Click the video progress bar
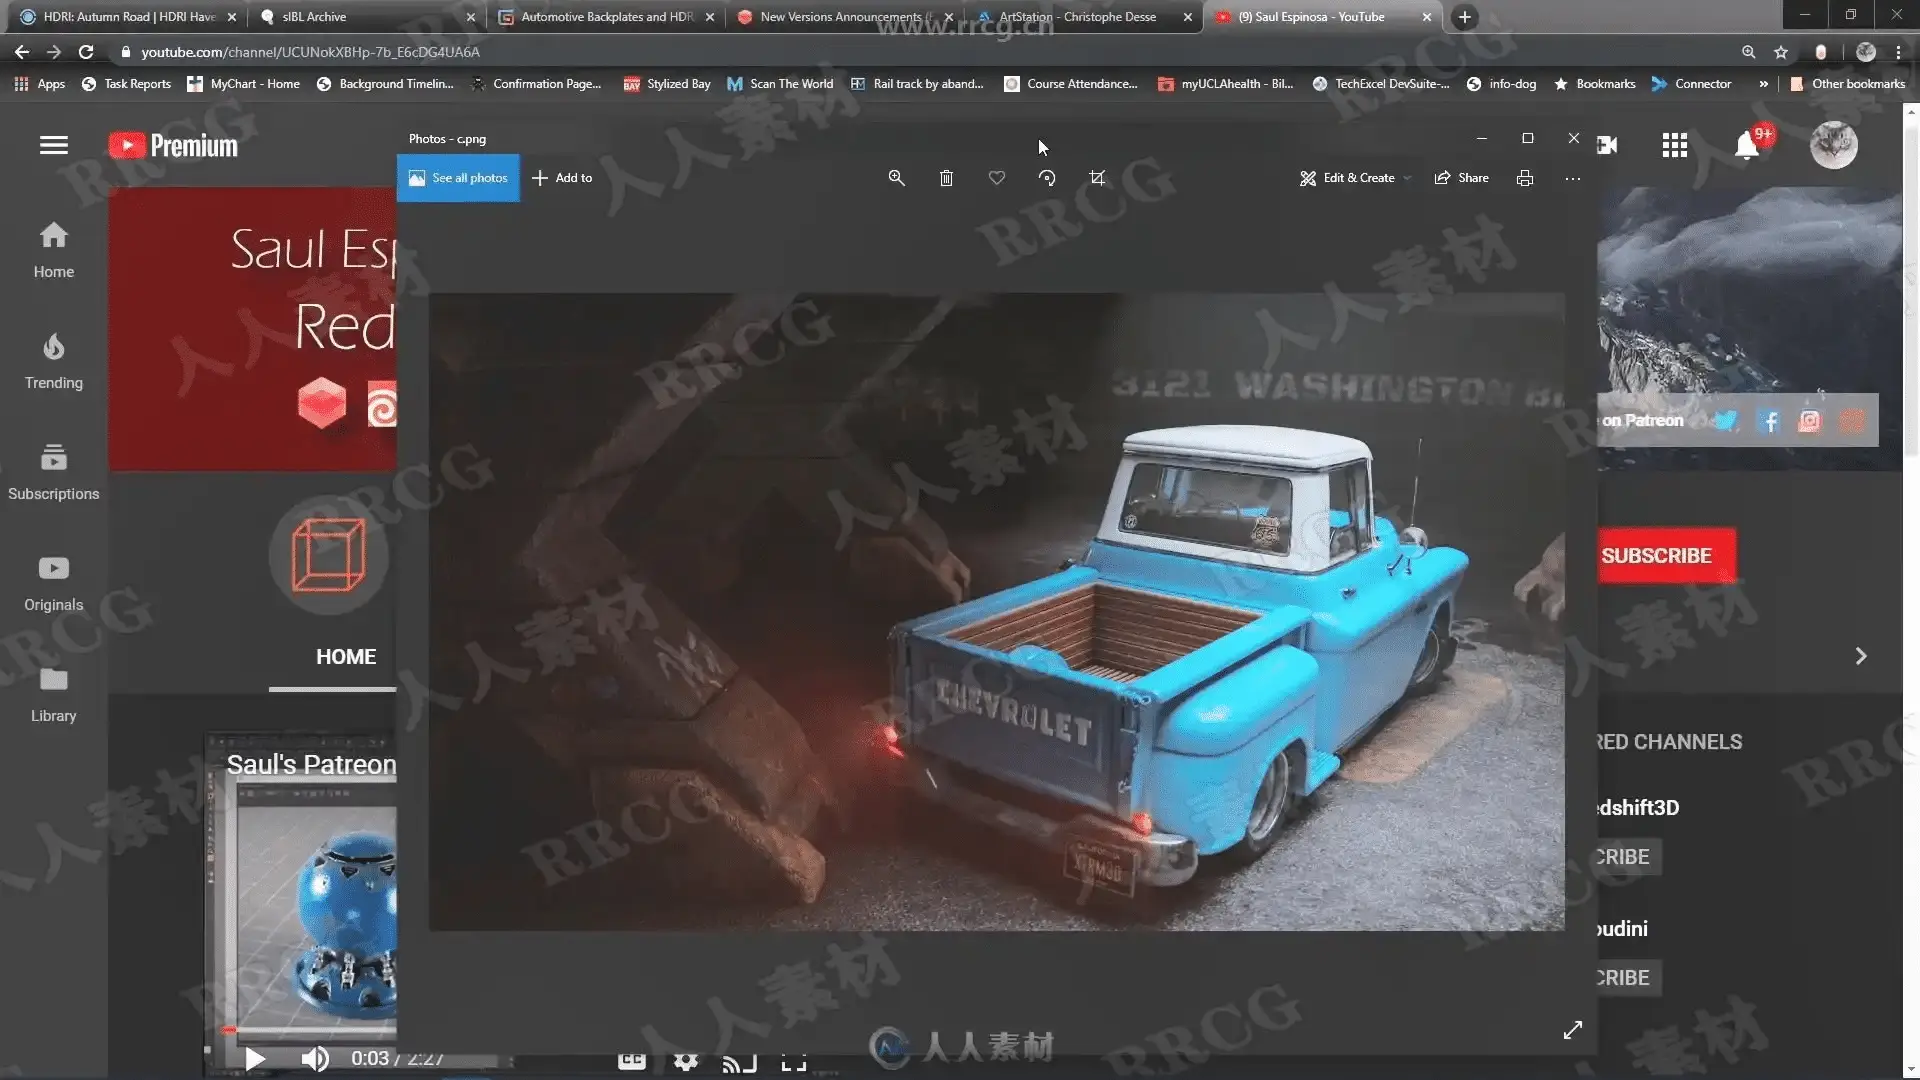 (310, 1030)
